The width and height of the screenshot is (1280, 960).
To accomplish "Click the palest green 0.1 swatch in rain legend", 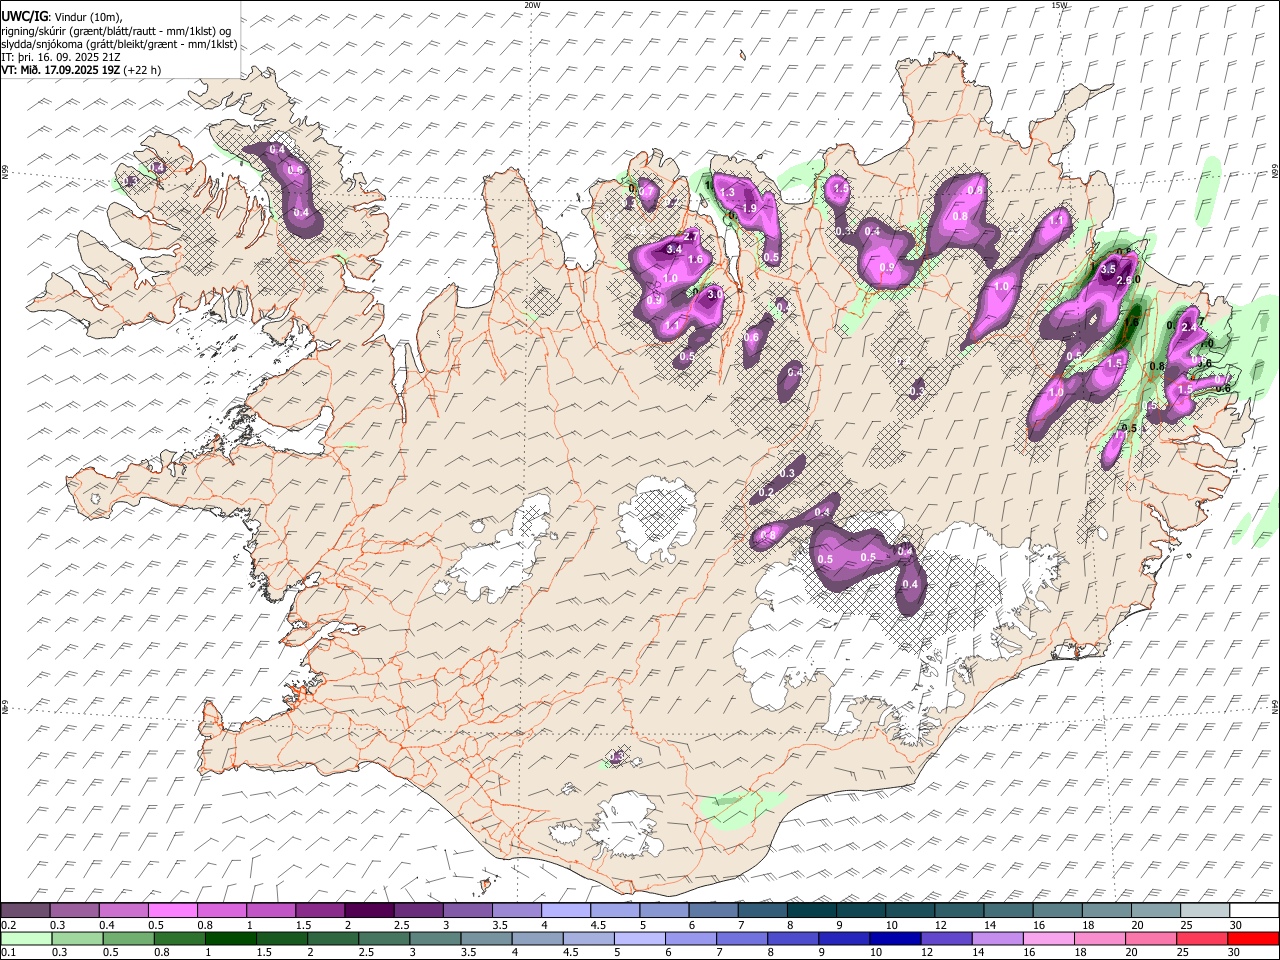I will coord(26,938).
